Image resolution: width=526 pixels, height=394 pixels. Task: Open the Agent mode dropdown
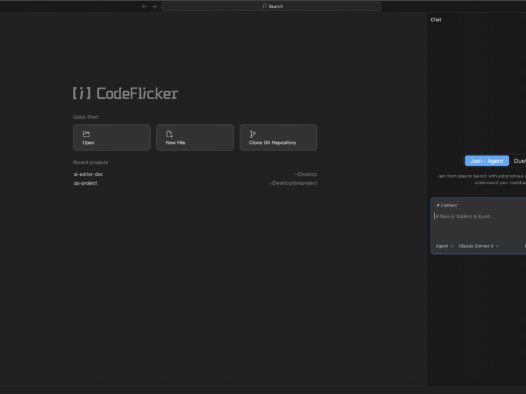click(x=444, y=246)
